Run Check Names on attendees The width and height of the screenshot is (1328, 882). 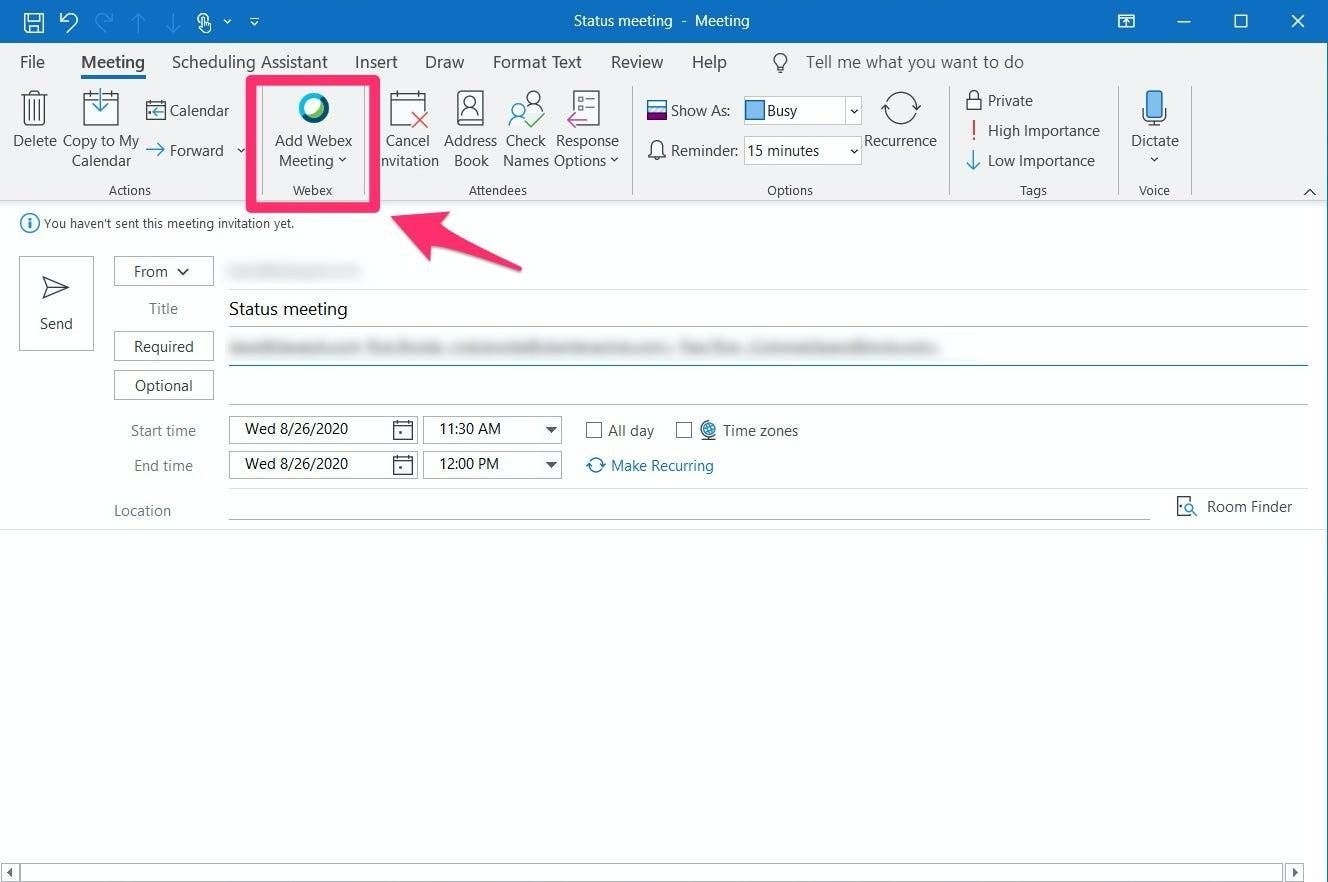[526, 129]
